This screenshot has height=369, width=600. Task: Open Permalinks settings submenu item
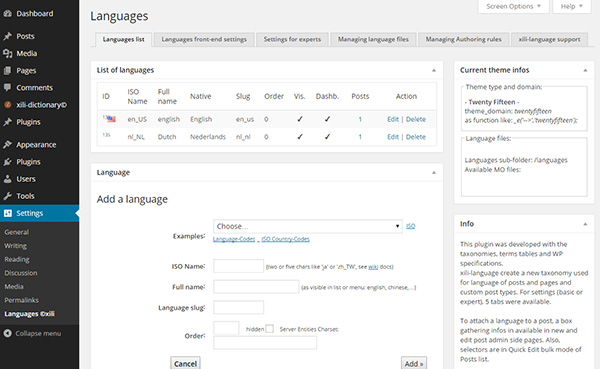point(21,300)
